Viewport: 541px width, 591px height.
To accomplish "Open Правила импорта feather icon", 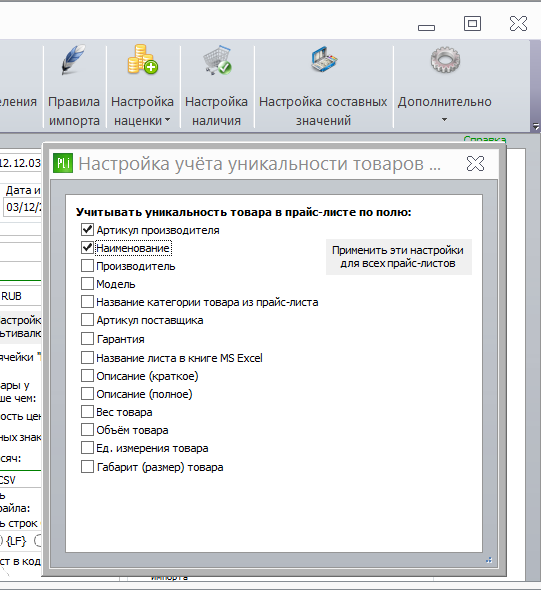I will [x=74, y=60].
